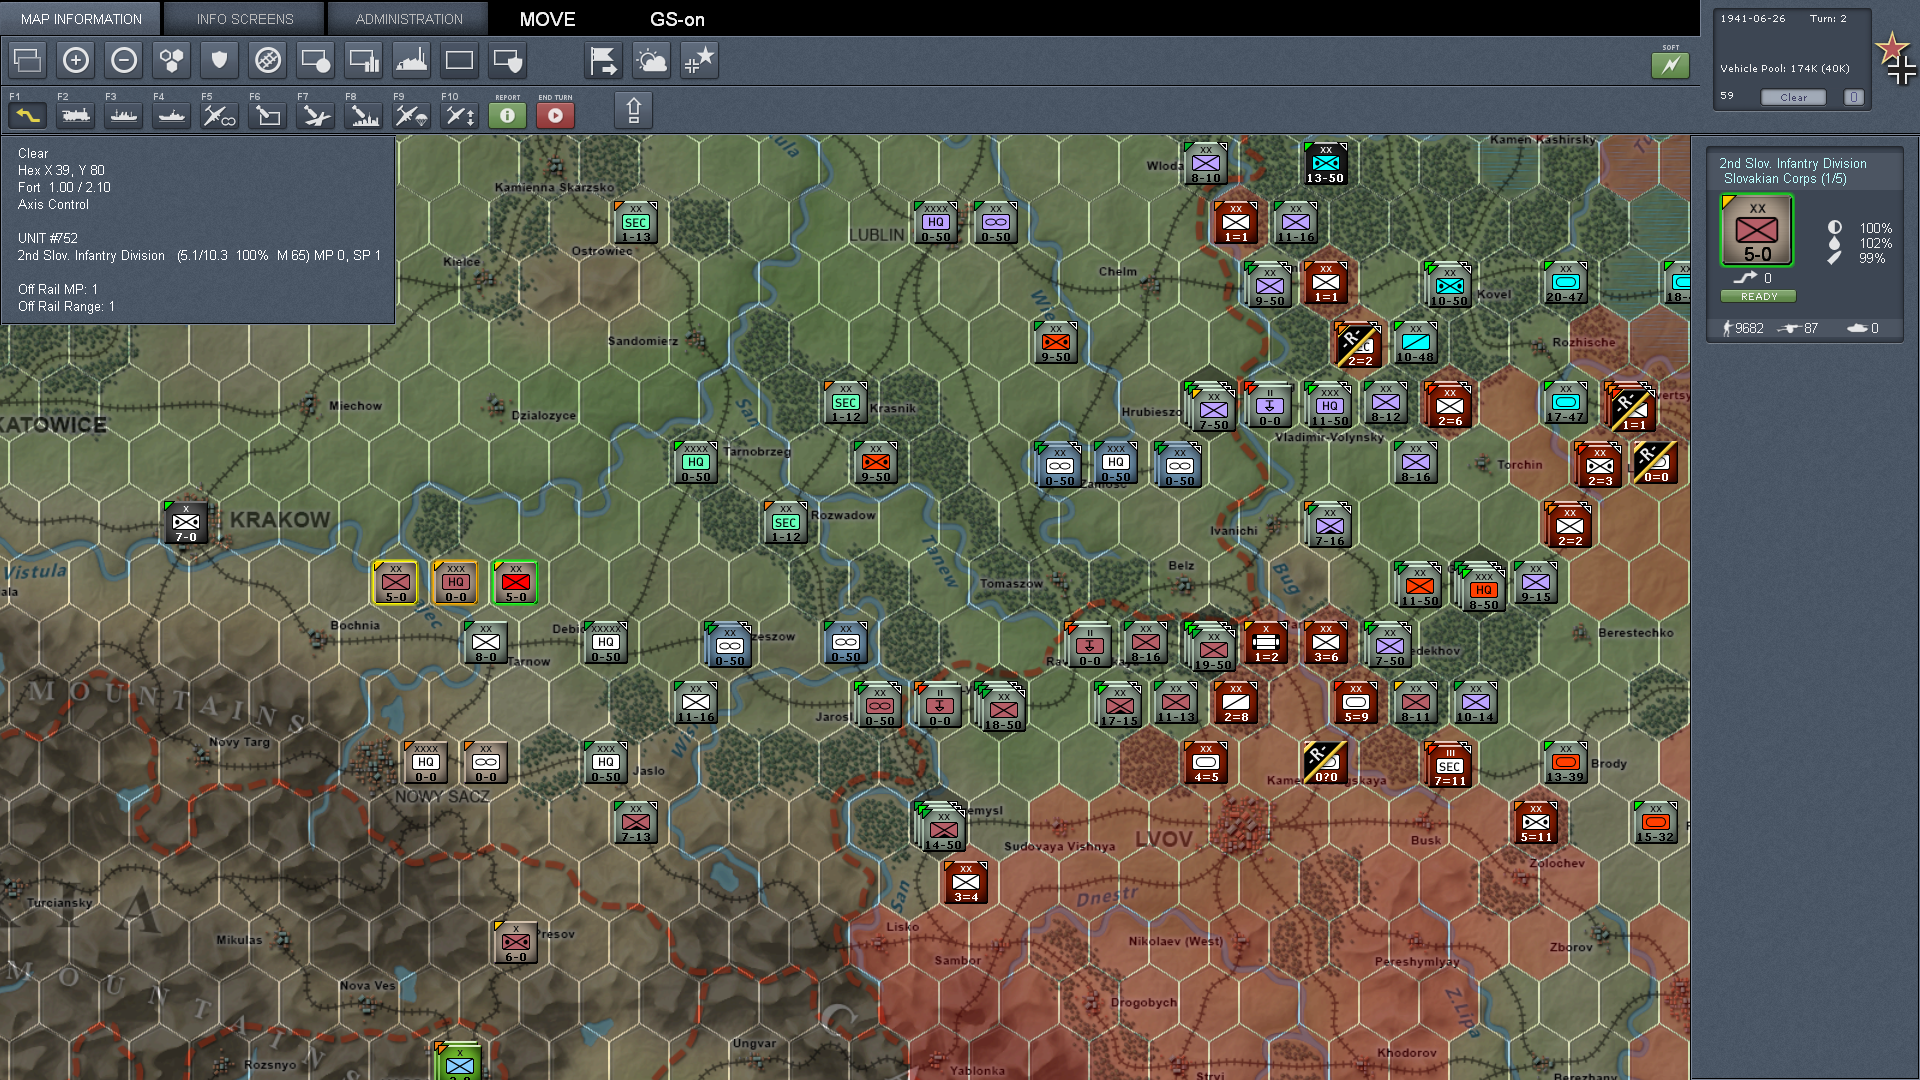
Task: Select F8 bomb city mode
Action: 363,116
